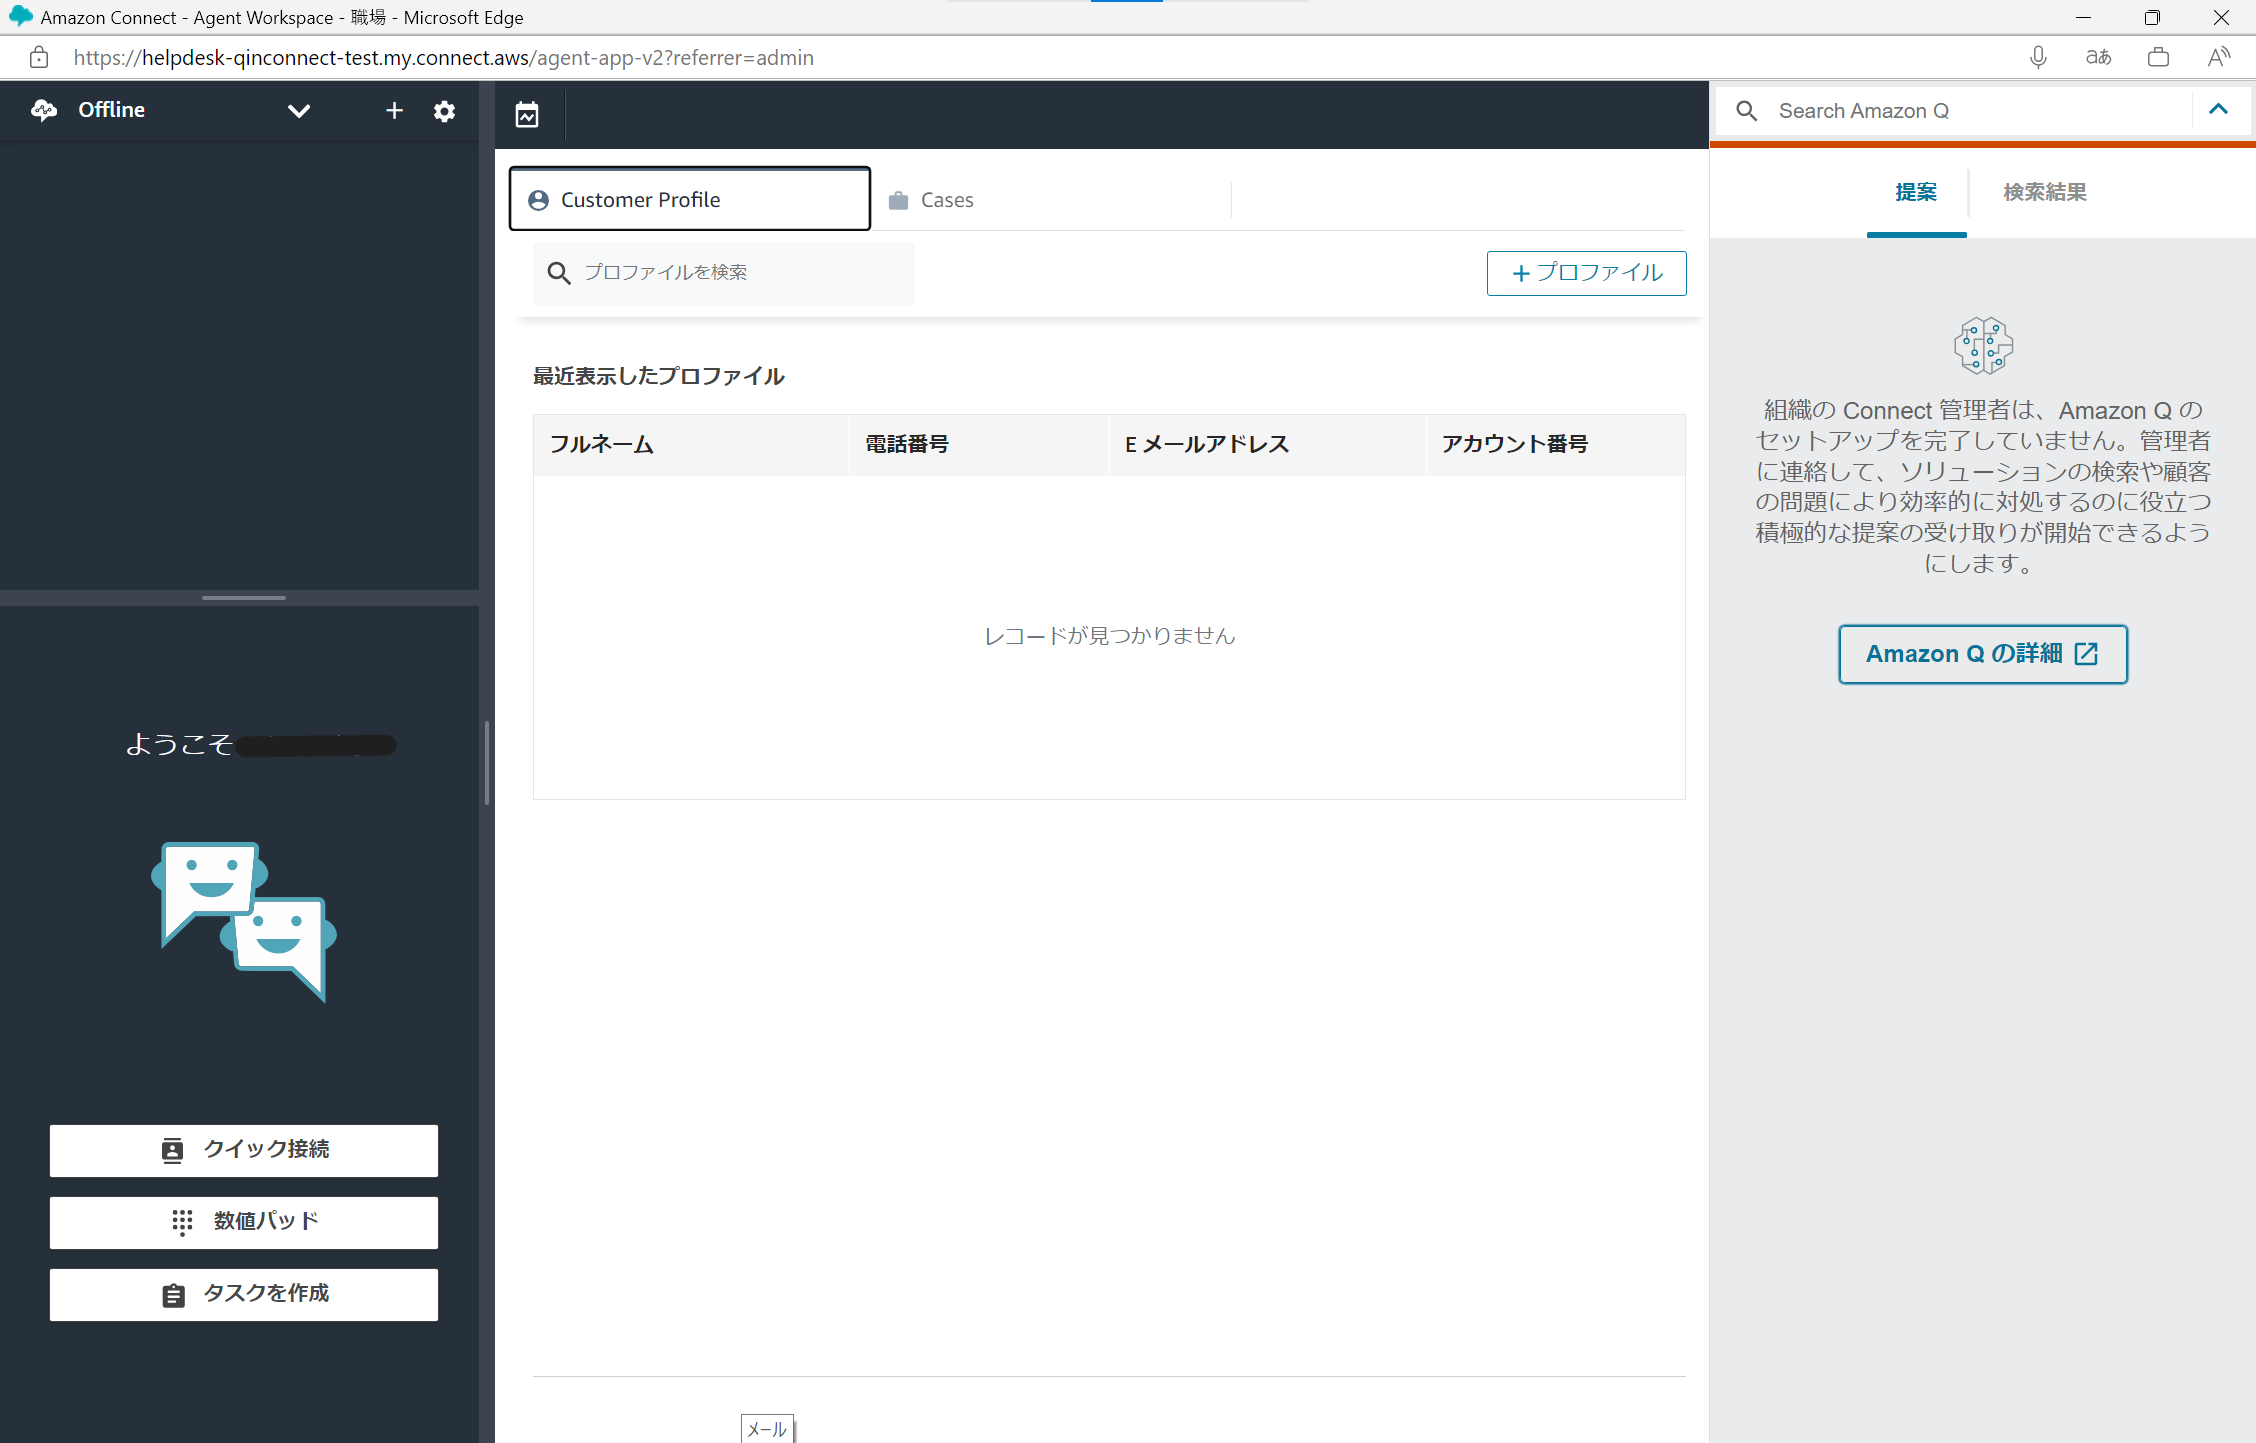Click the ようこそ welcome text

[x=179, y=745]
